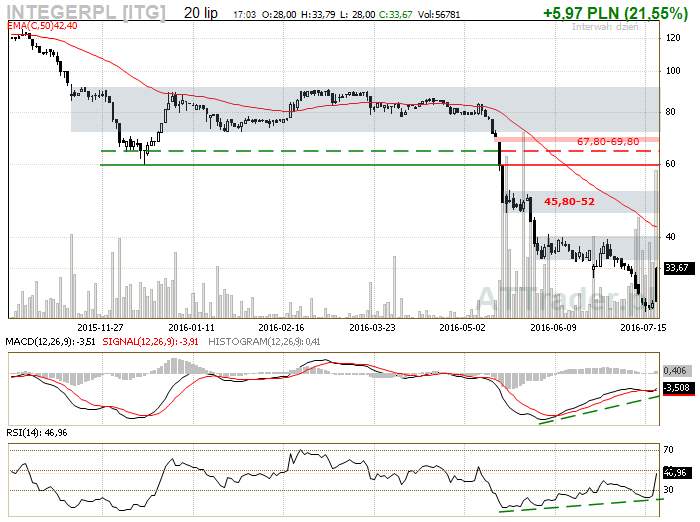Click the 2016-01-11 date axis label
Image resolution: width=700 pixels, height=522 pixels.
[192, 327]
